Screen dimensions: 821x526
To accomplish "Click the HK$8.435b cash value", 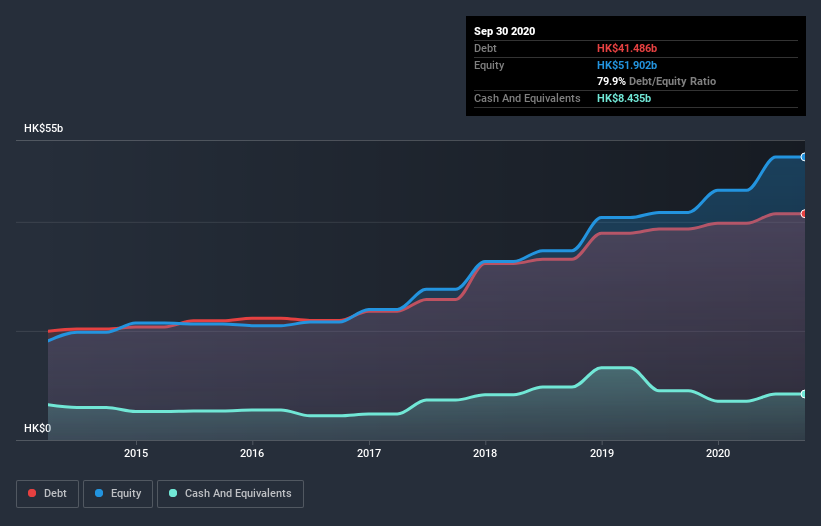I will click(624, 98).
